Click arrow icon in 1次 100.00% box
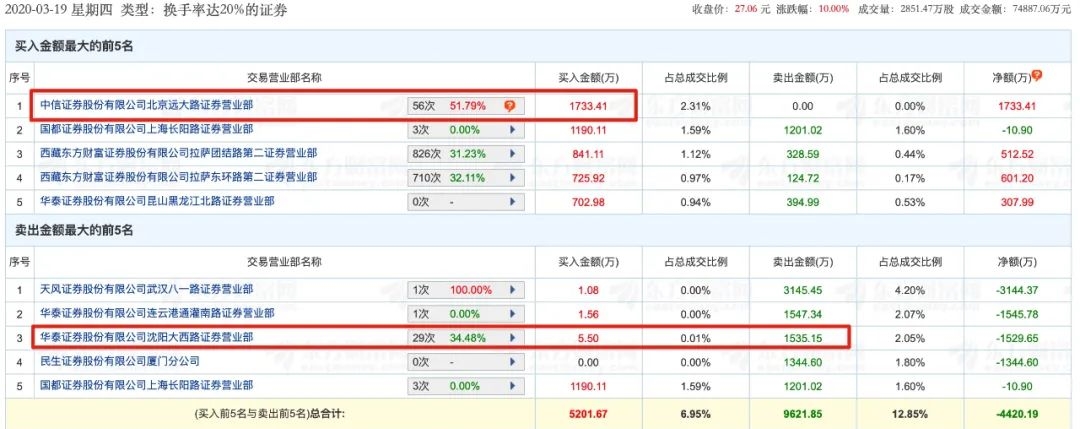 [512, 290]
